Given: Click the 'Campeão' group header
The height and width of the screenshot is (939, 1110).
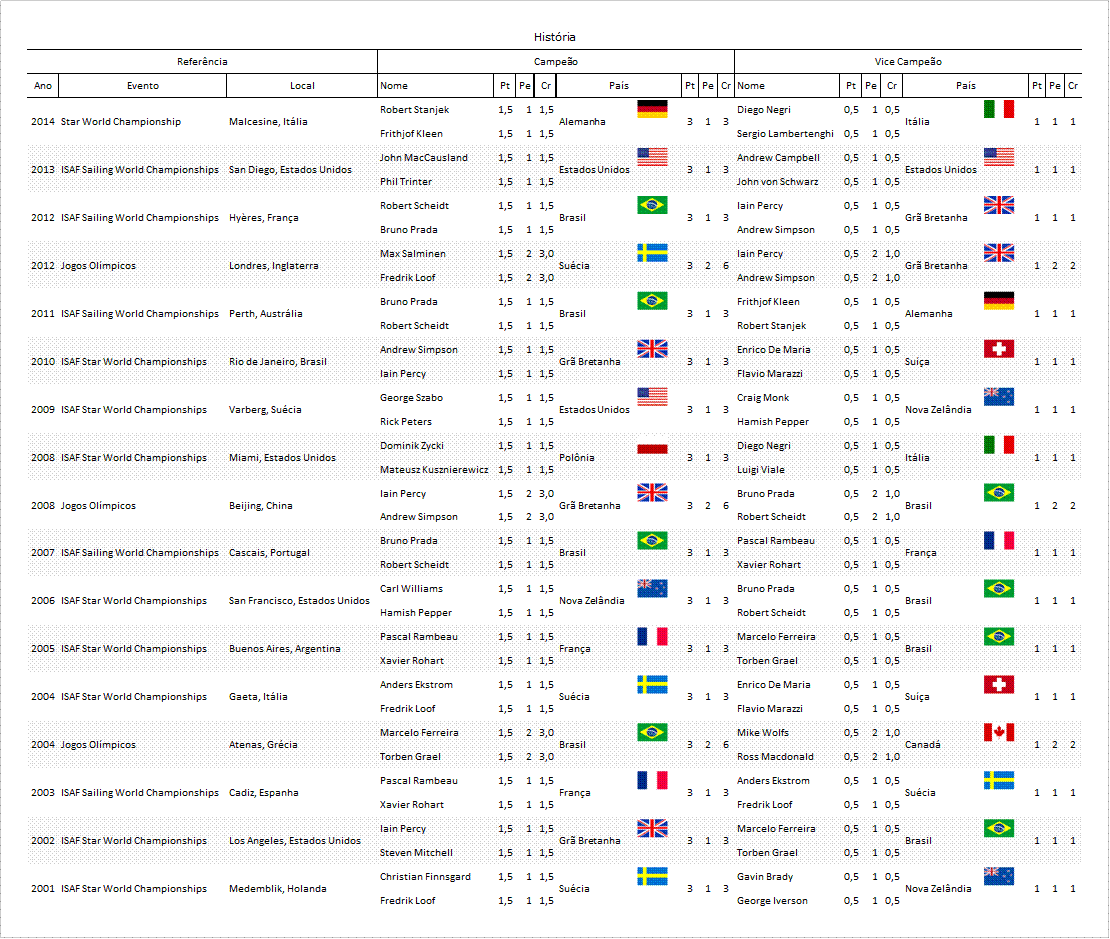Looking at the screenshot, I should [x=556, y=62].
